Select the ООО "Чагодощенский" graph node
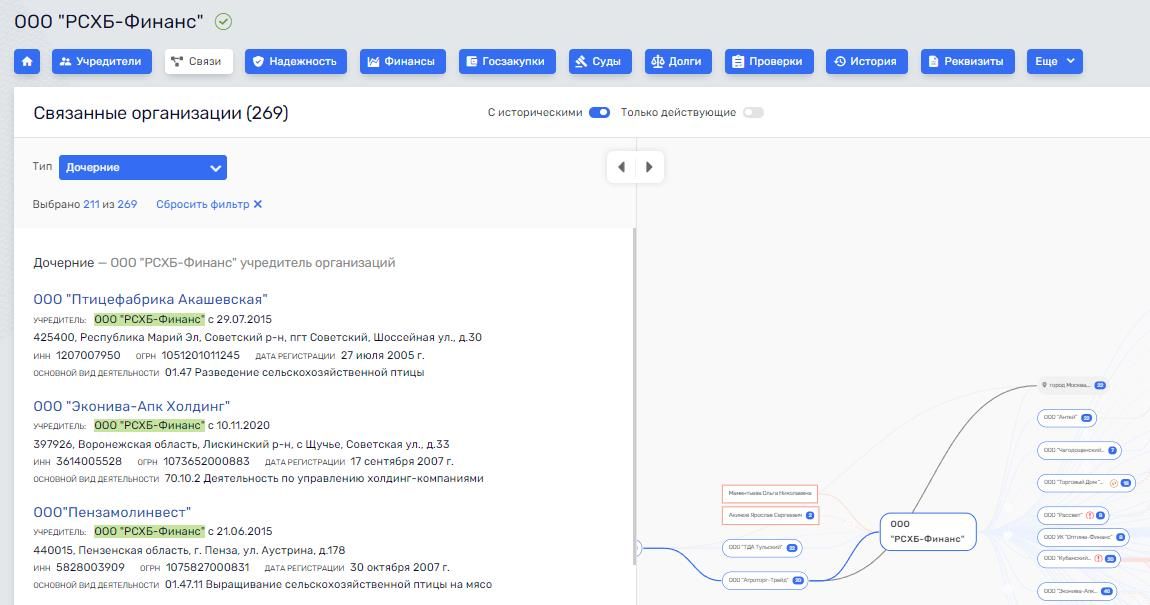The width and height of the screenshot is (1150, 605). pos(1080,450)
